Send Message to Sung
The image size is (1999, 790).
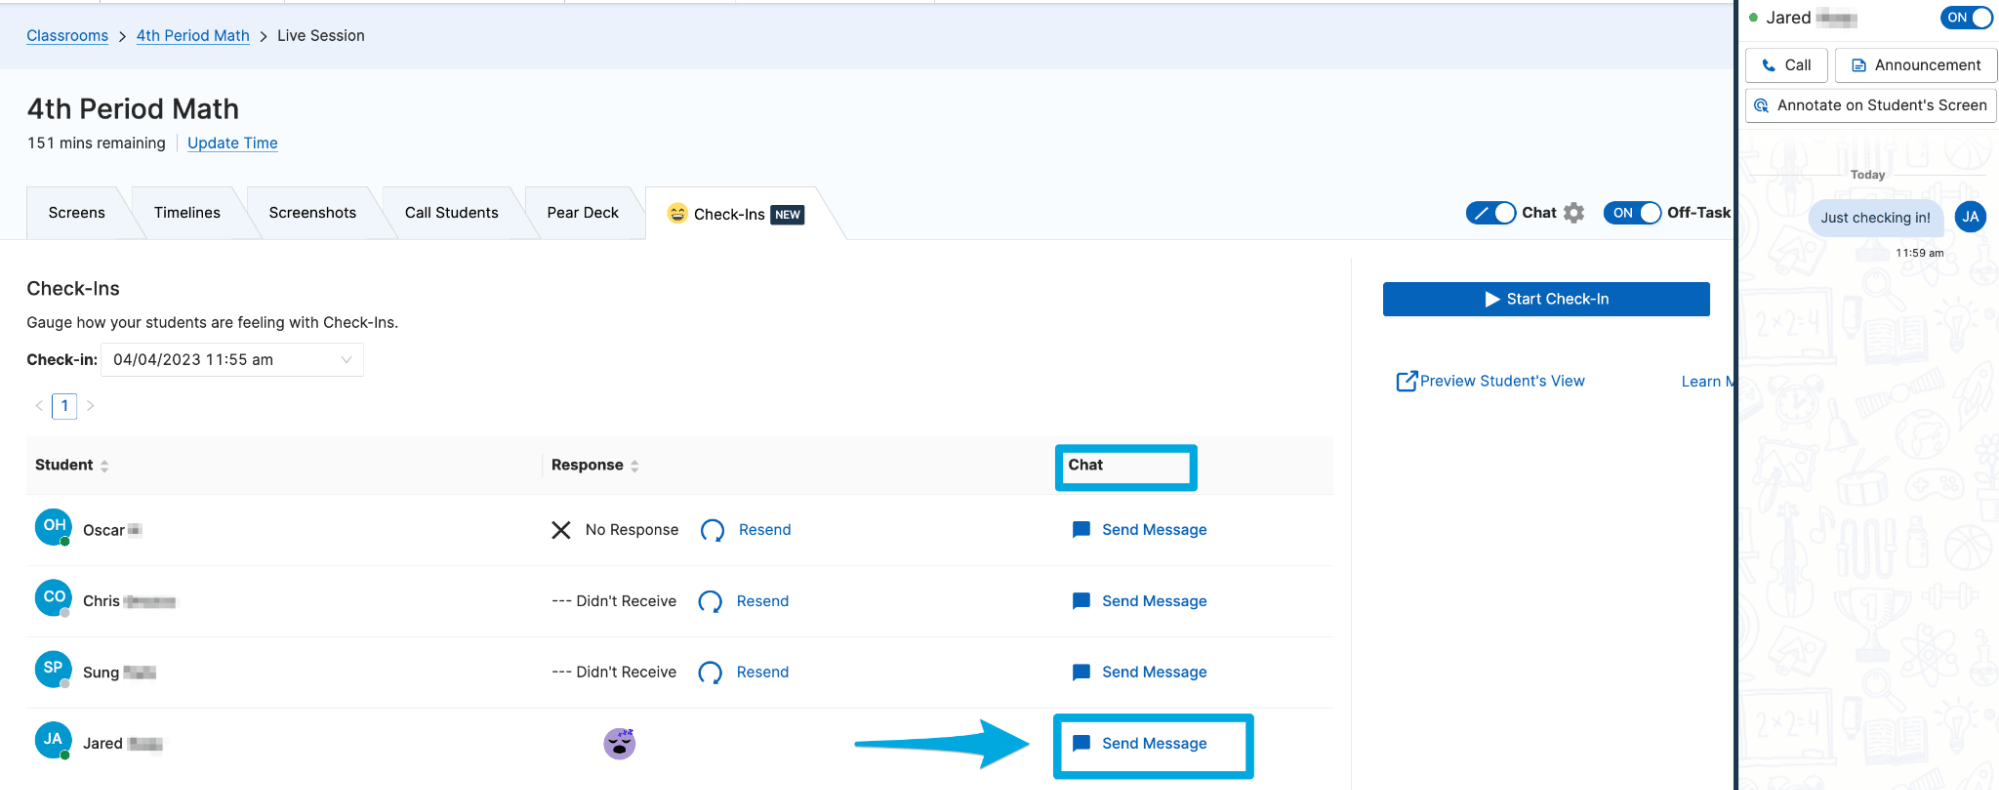[x=1154, y=672]
